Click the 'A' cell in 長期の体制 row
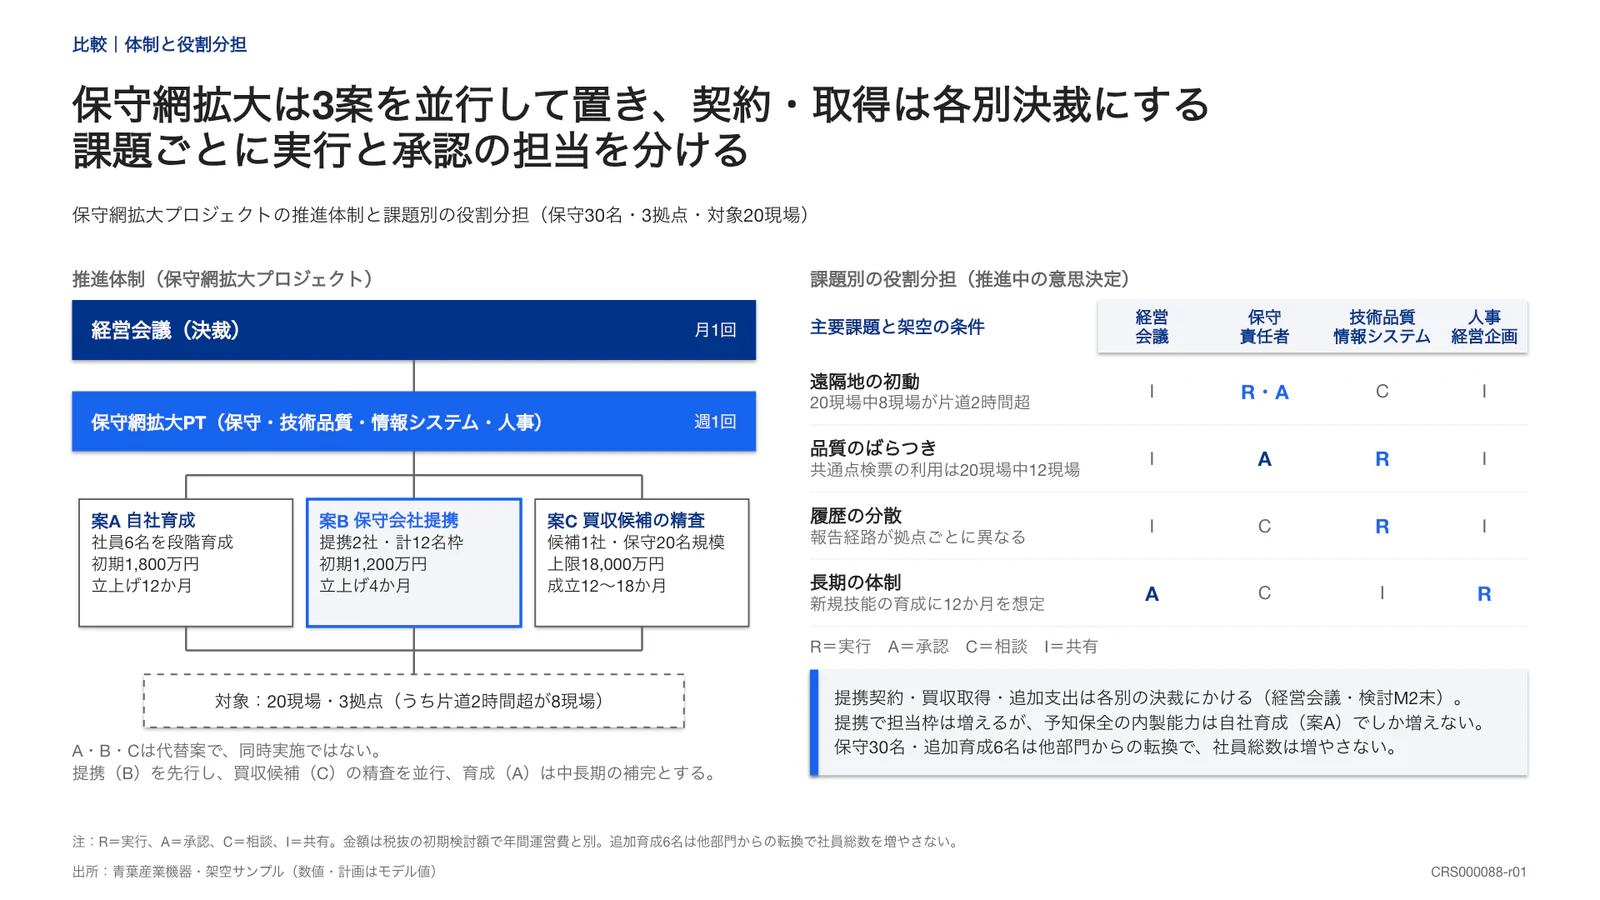This screenshot has width=1600, height=900. (1152, 594)
